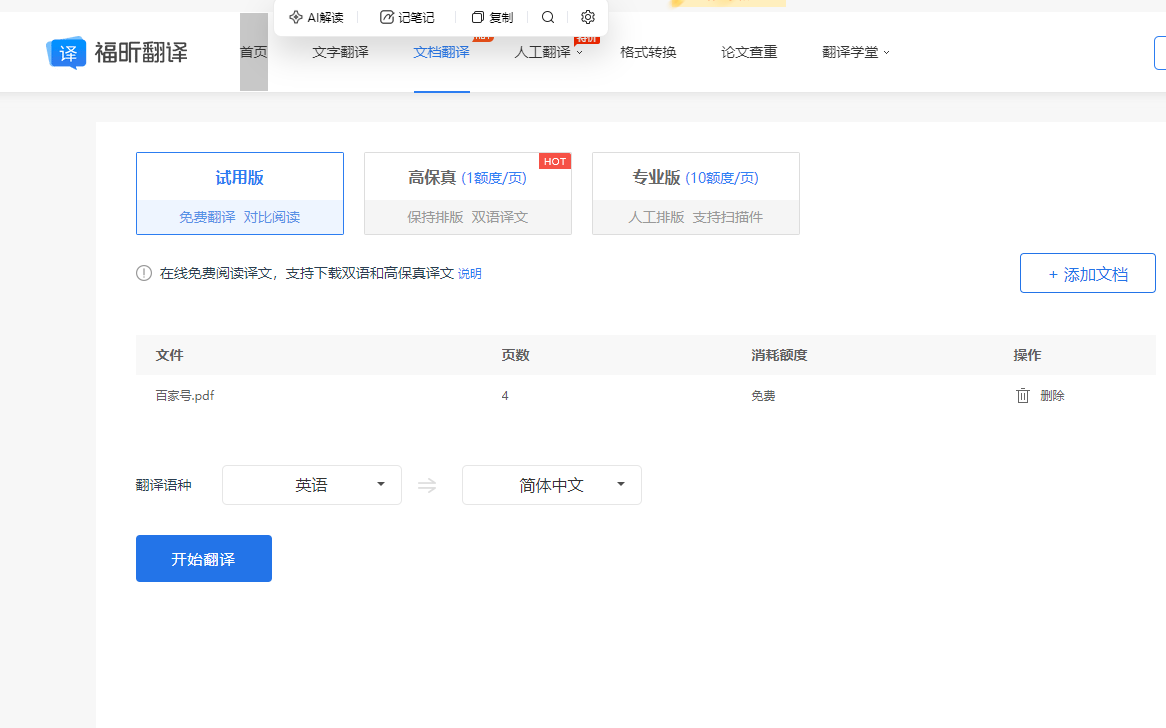Image resolution: width=1166 pixels, height=728 pixels.
Task: Click the 操作 column header
Action: tap(1027, 355)
